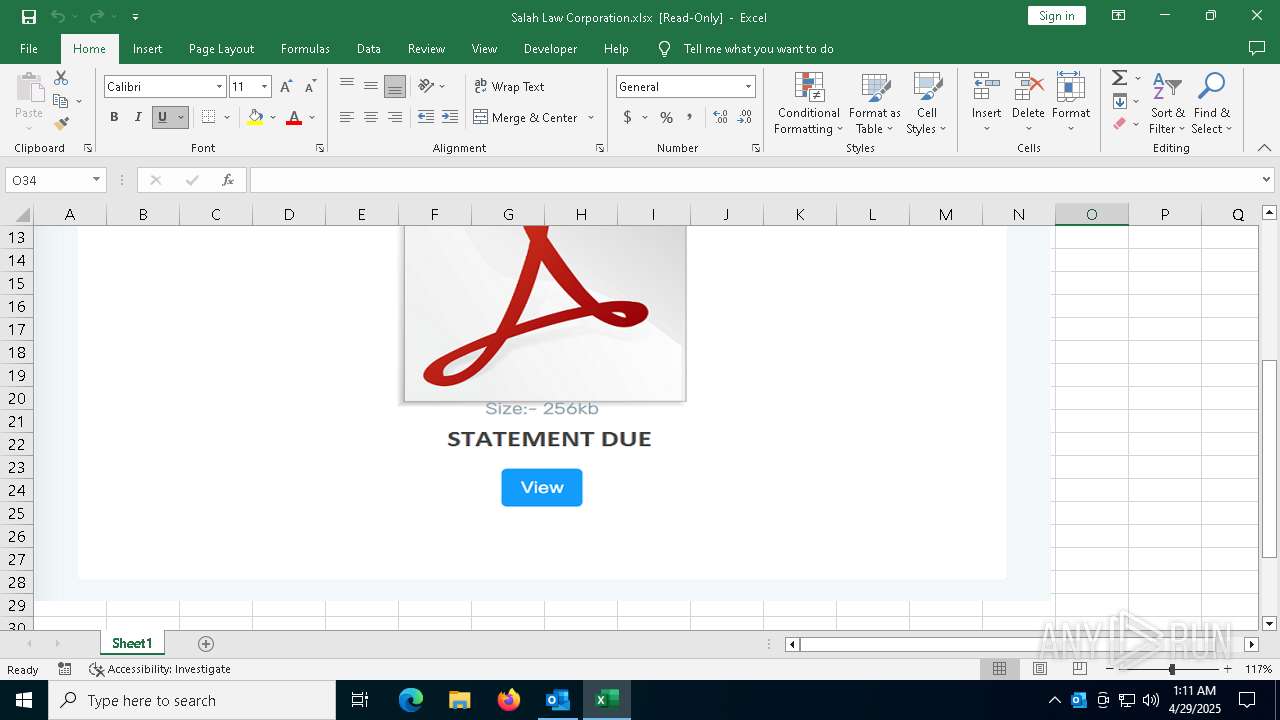Click Increase Decimal icon

click(x=720, y=117)
